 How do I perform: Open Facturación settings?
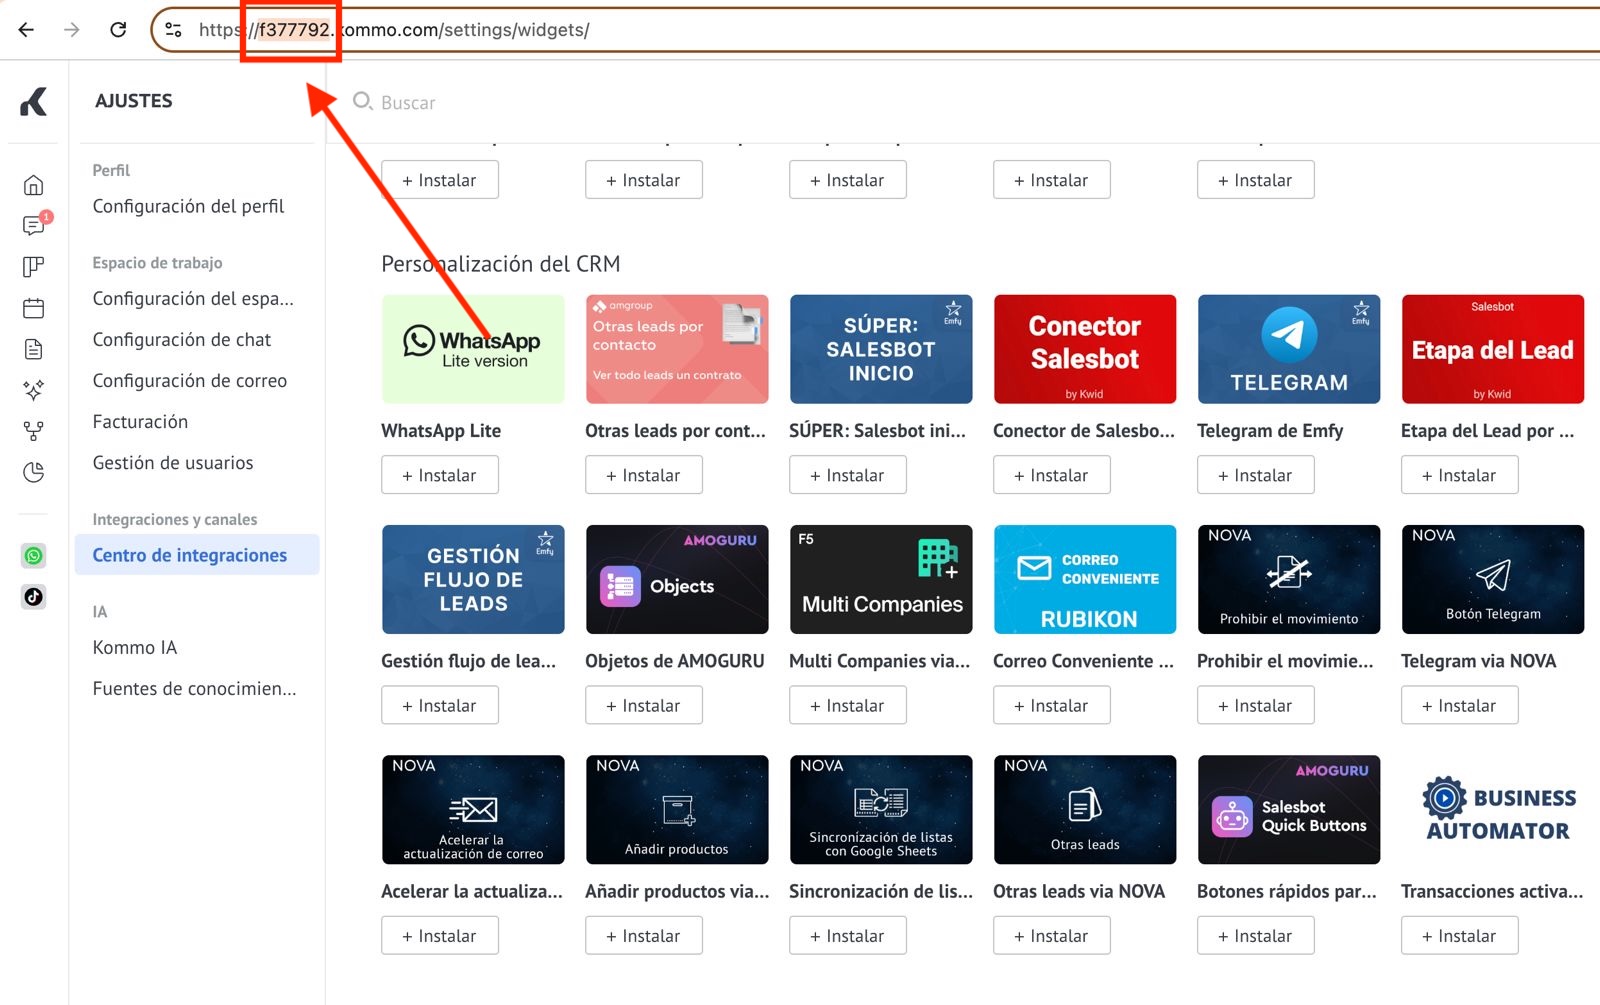coord(140,421)
